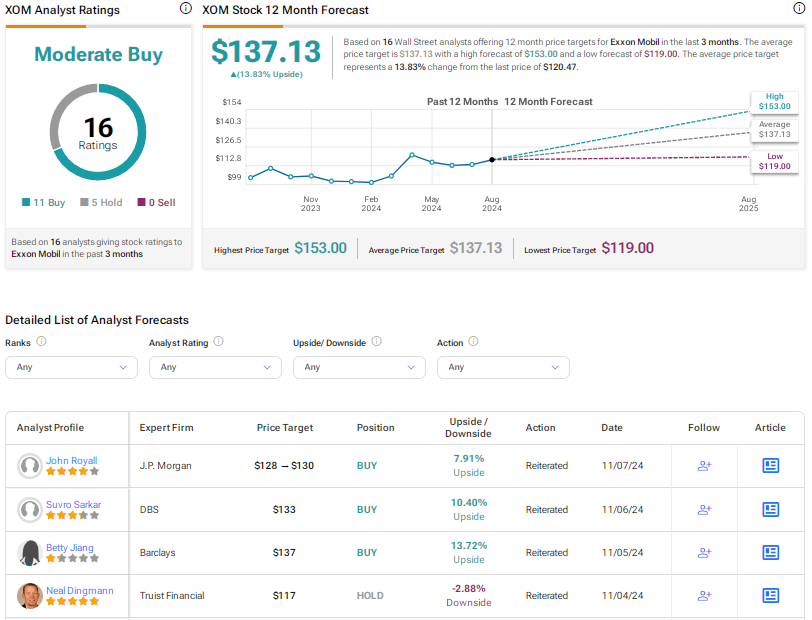Screen dimensions: 812x620
Task: Open the Upside/Downside filter dropdown
Action: pyautogui.click(x=359, y=367)
